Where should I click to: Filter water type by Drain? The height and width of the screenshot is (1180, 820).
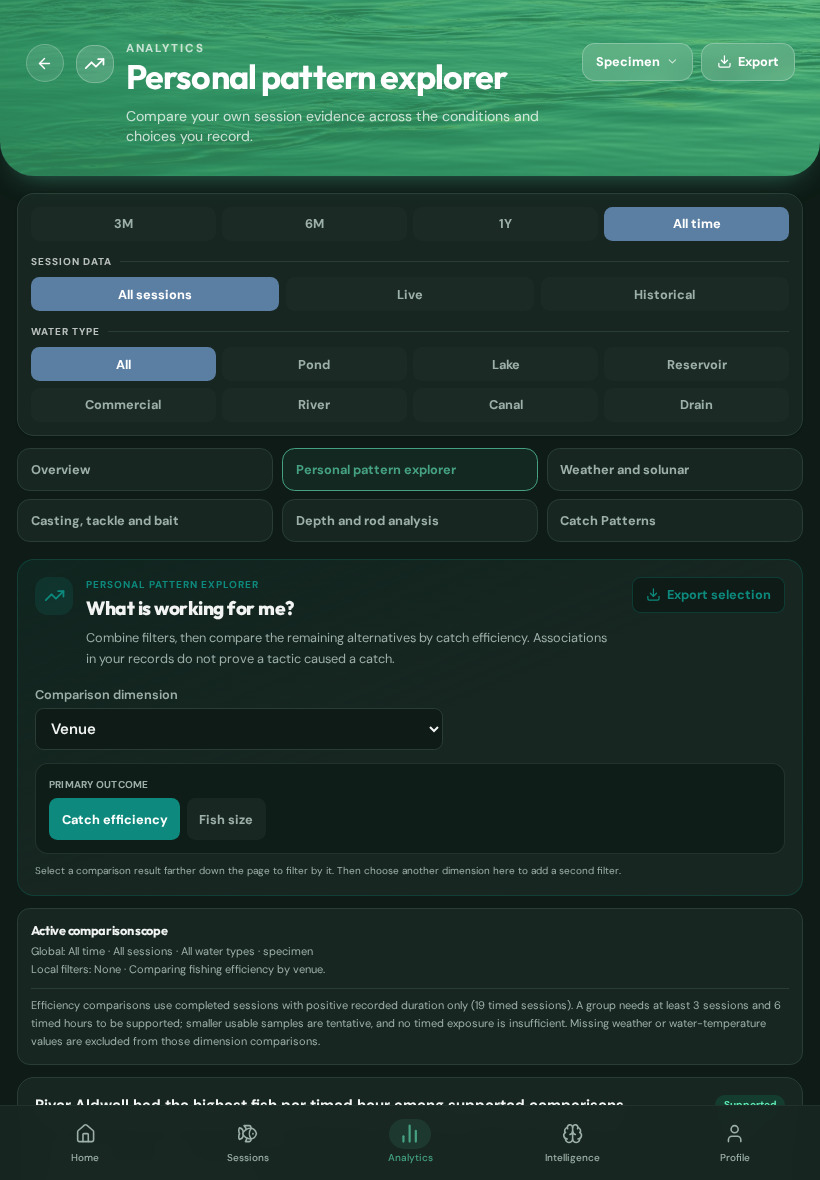coord(697,405)
